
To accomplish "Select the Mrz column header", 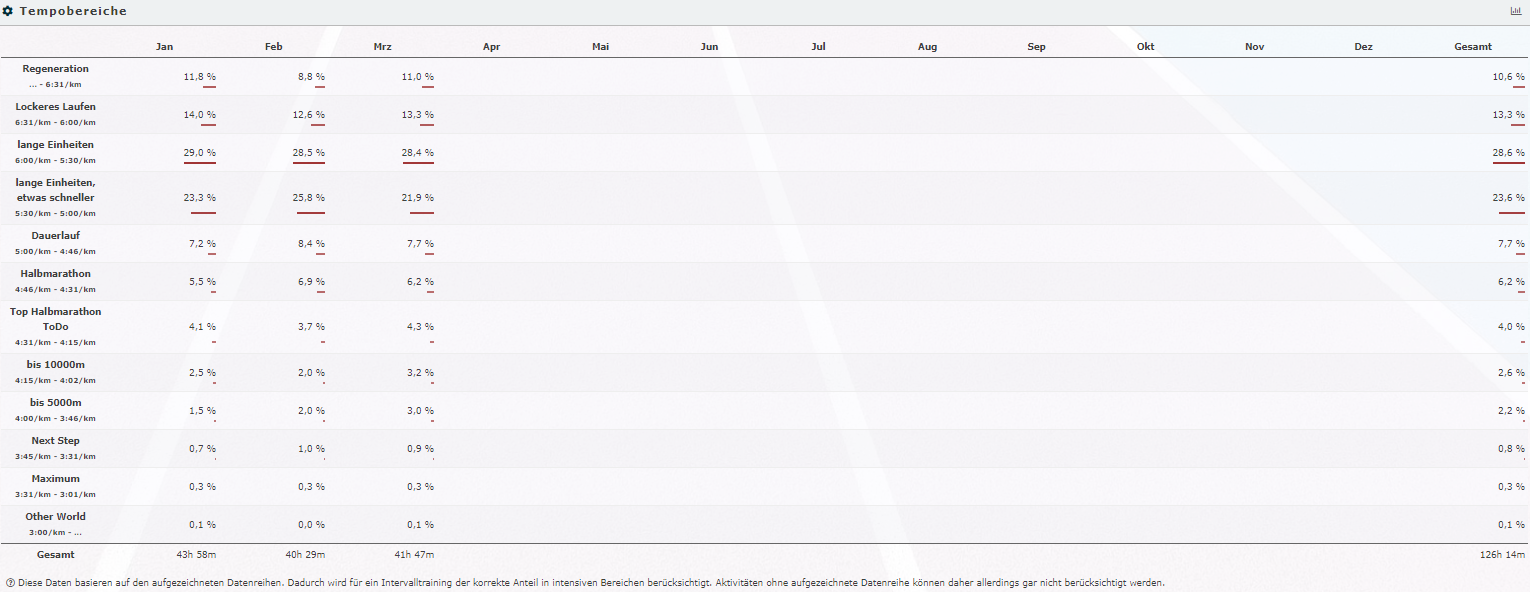I will click(382, 47).
